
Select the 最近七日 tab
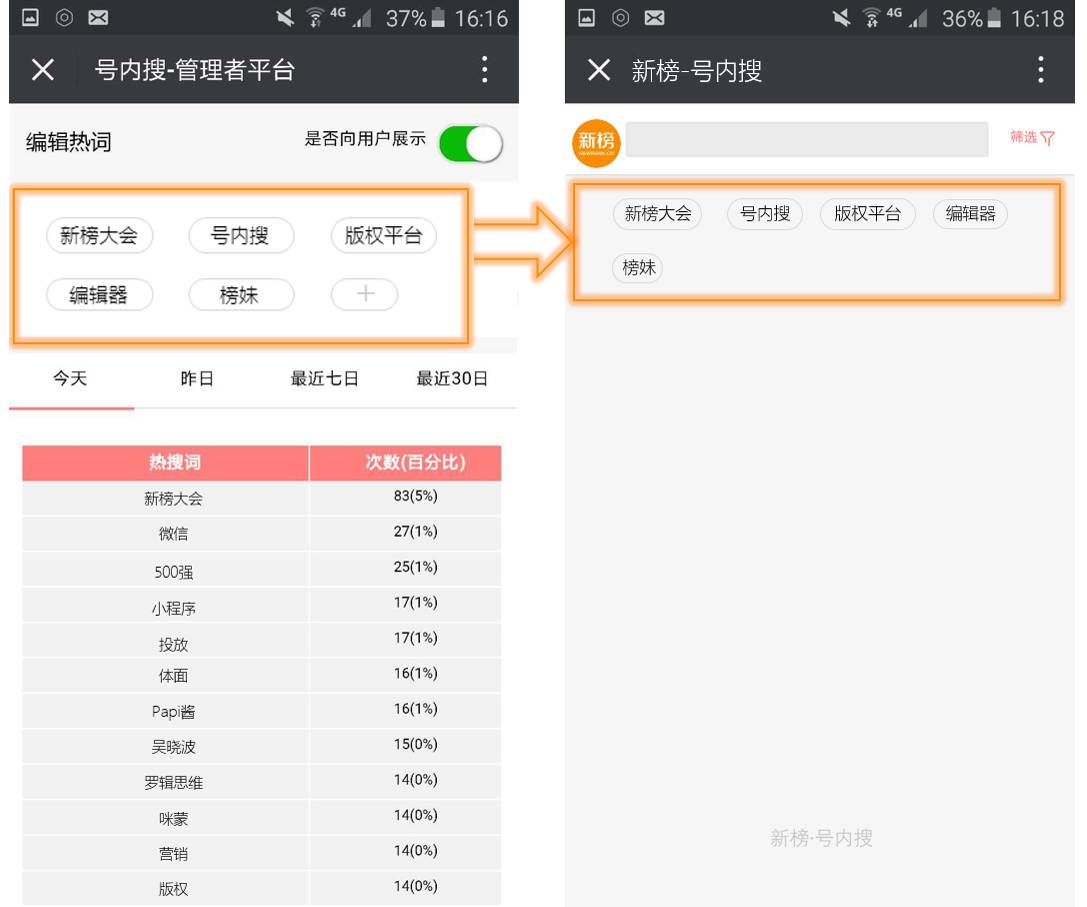tap(324, 379)
